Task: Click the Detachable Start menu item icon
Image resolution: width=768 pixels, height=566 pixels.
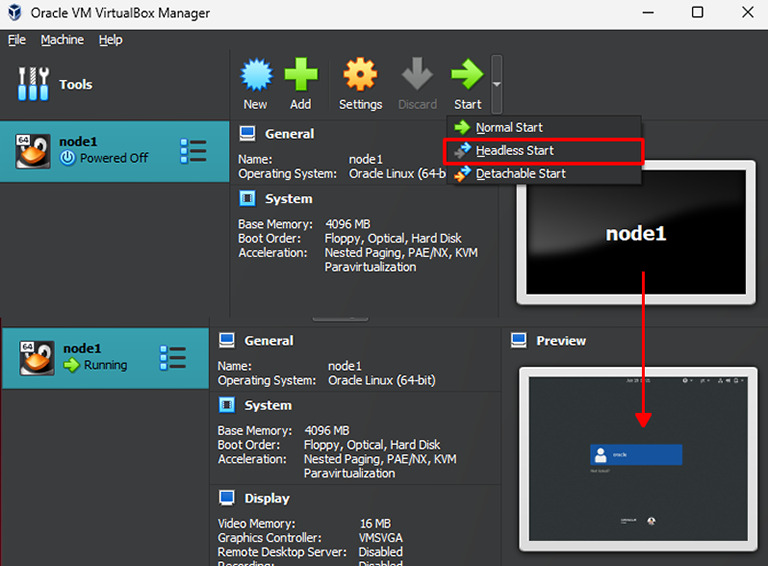Action: coord(462,174)
